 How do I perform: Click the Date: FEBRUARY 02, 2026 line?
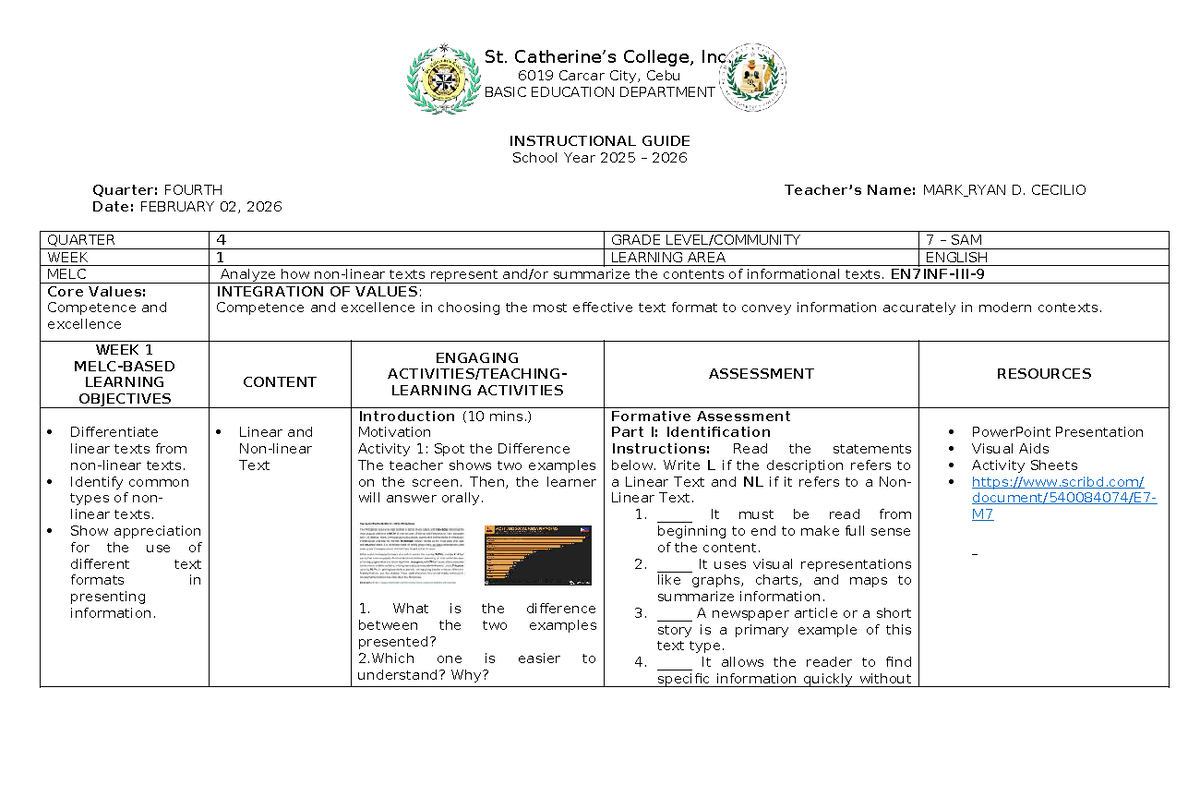[187, 206]
